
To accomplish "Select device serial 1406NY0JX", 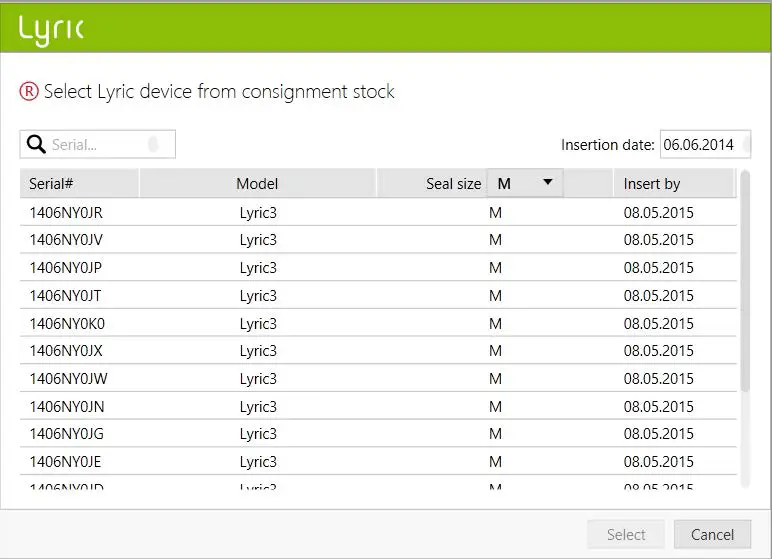I will click(66, 351).
